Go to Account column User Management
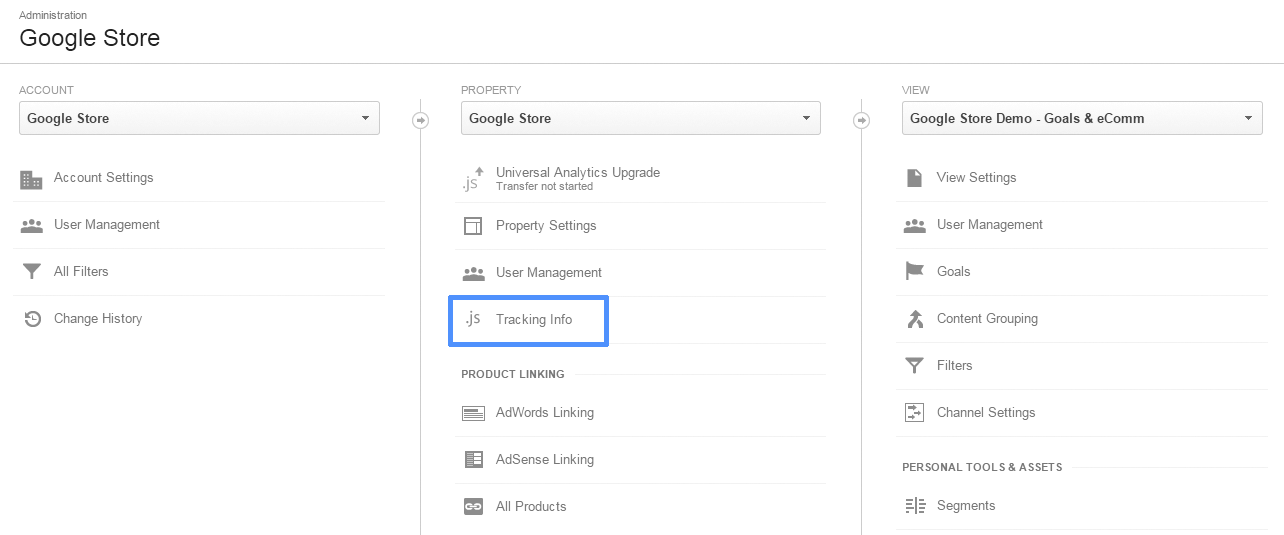1284x535 pixels. (x=107, y=225)
